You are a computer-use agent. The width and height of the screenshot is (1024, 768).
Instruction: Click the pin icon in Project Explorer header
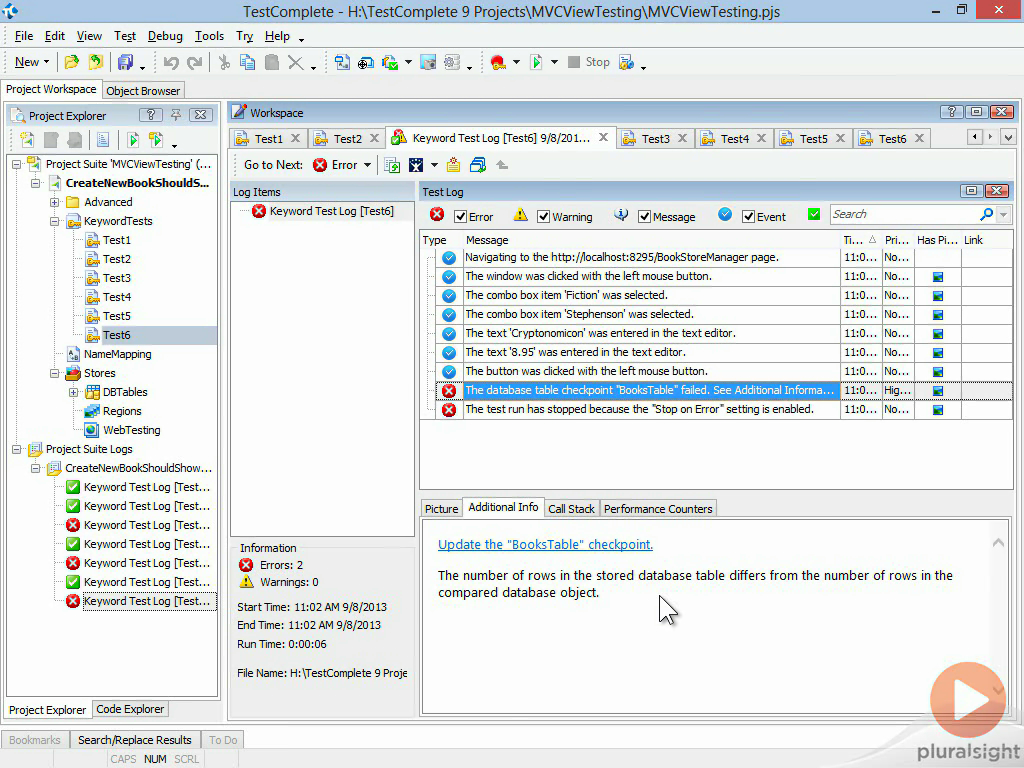coord(176,115)
